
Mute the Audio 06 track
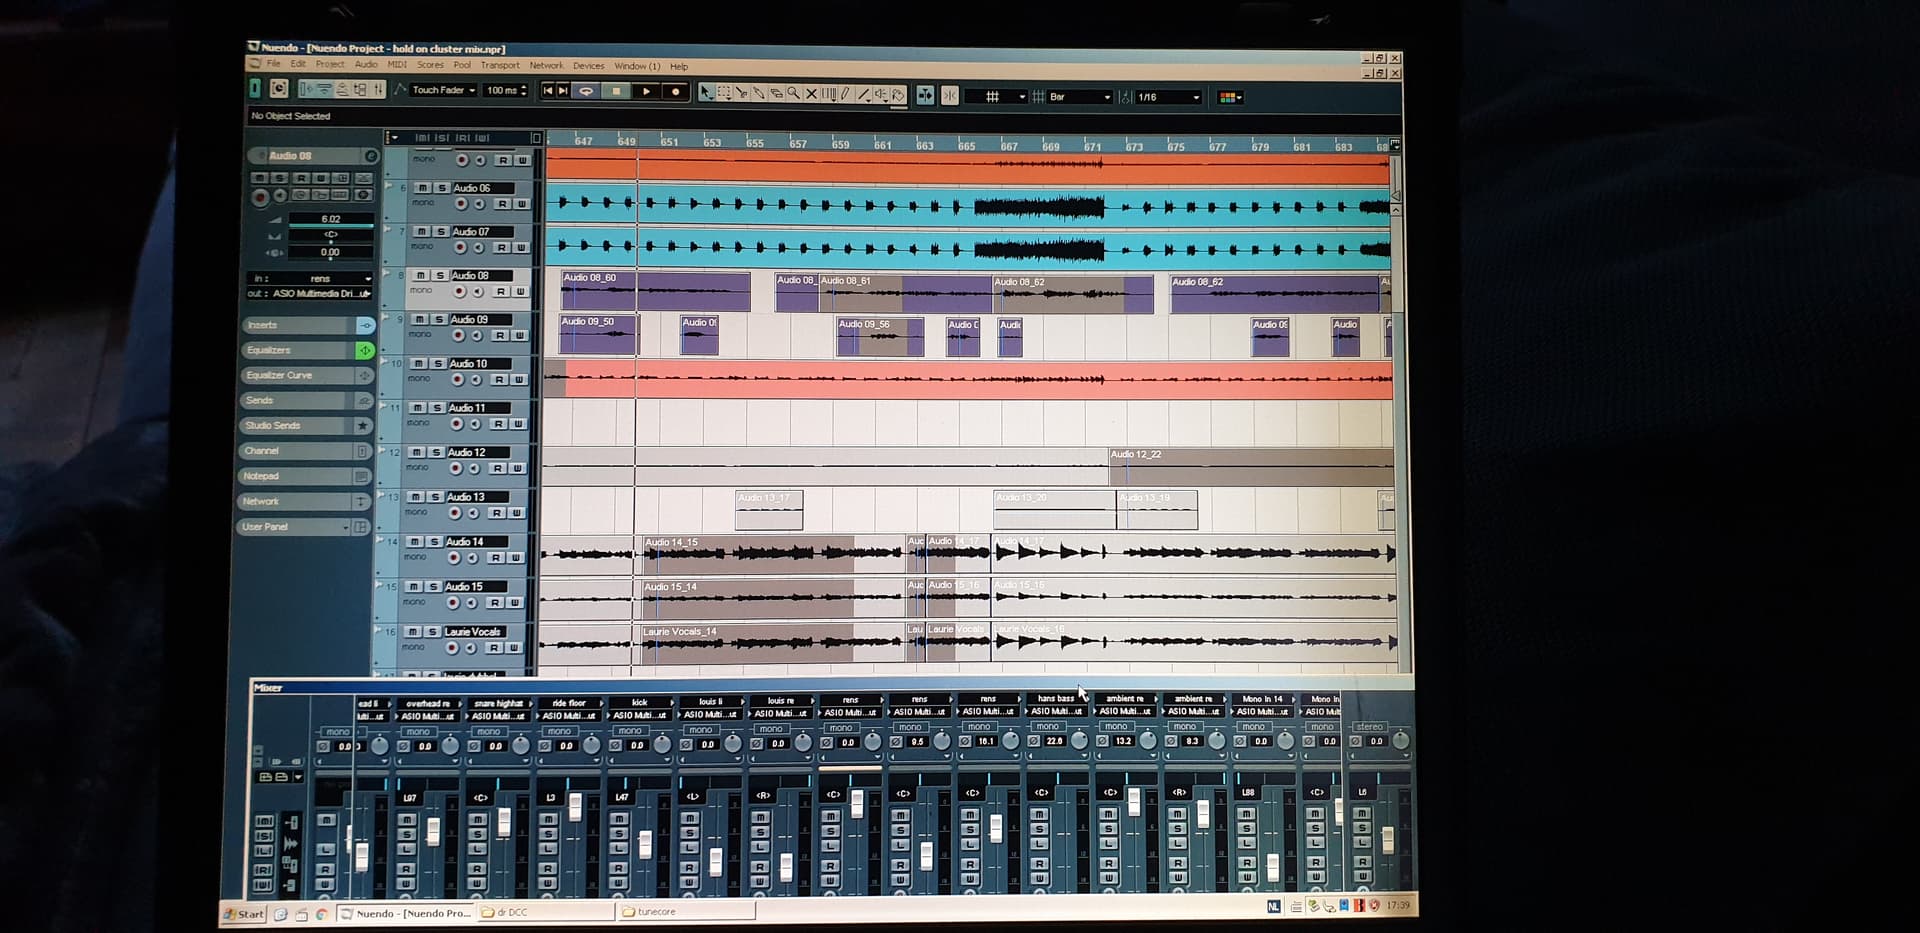point(423,188)
